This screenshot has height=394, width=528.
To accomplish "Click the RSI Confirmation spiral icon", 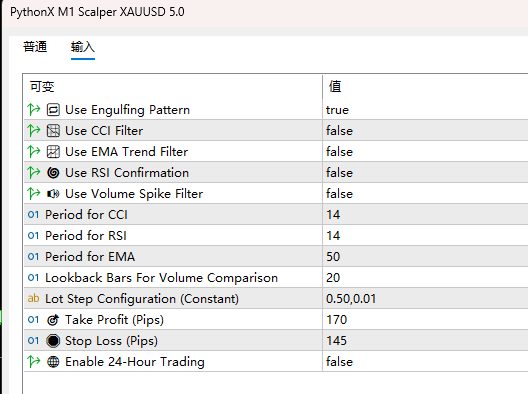I will (53, 173).
